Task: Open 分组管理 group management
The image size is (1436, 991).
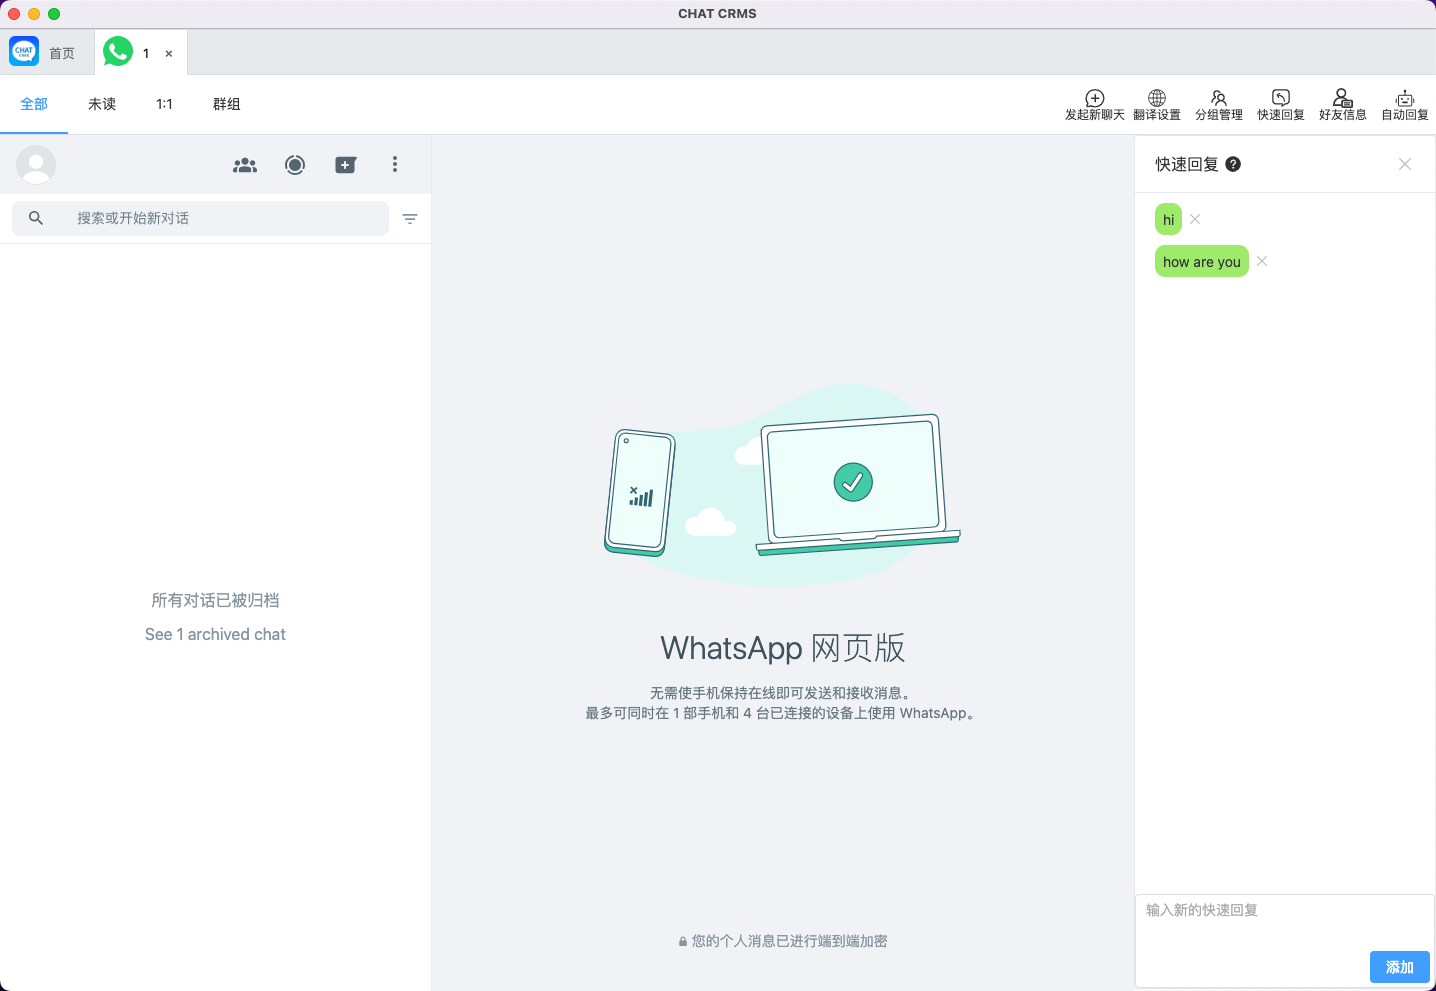Action: (x=1219, y=105)
